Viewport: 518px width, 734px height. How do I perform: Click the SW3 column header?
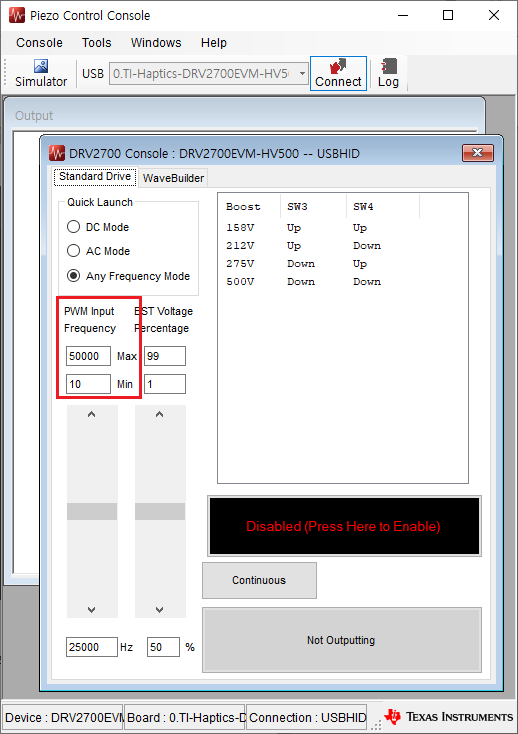[x=313, y=206]
